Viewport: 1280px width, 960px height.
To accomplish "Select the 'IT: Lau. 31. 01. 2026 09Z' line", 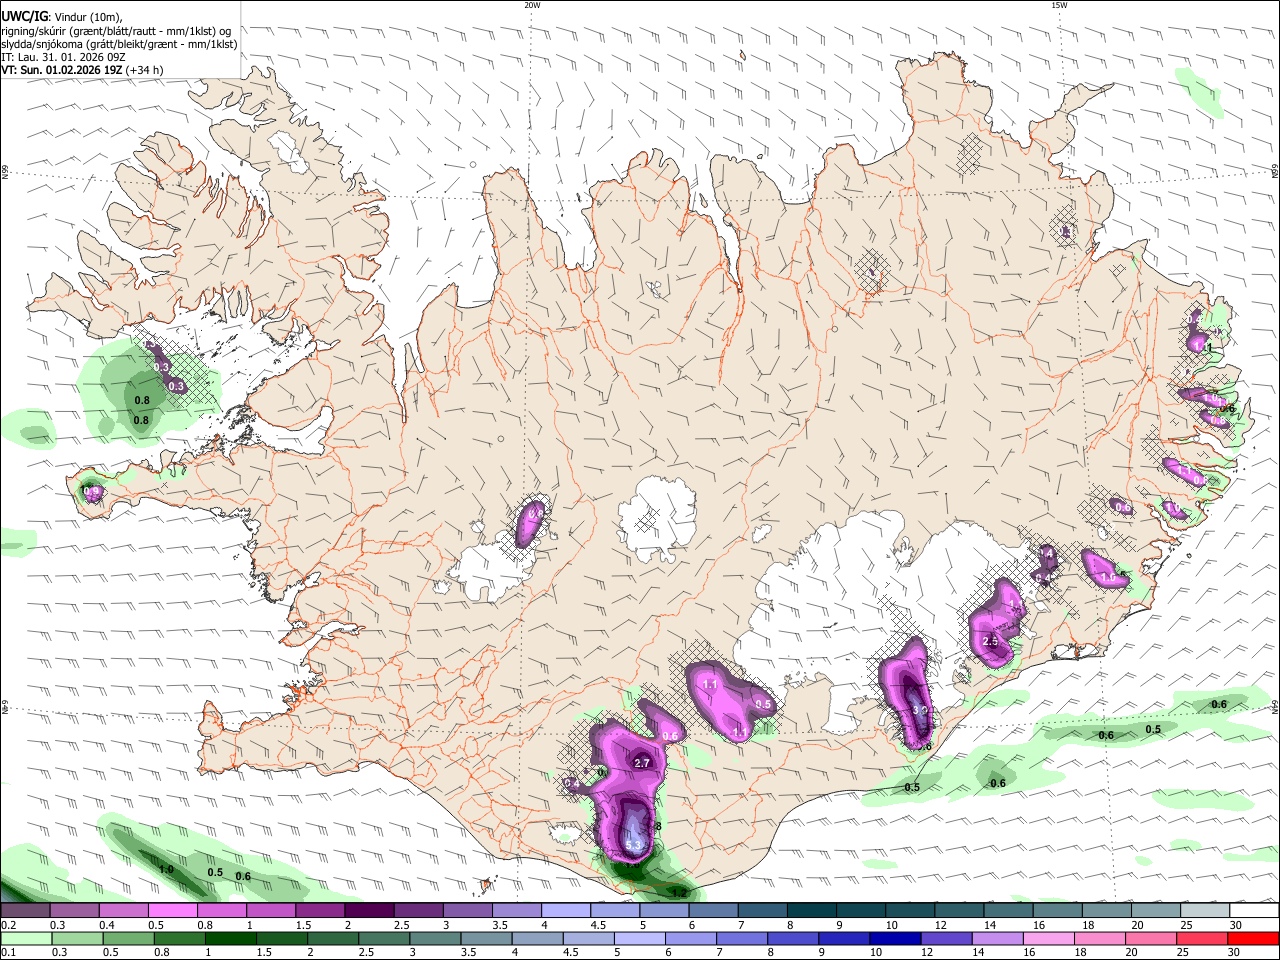I will [63, 57].
